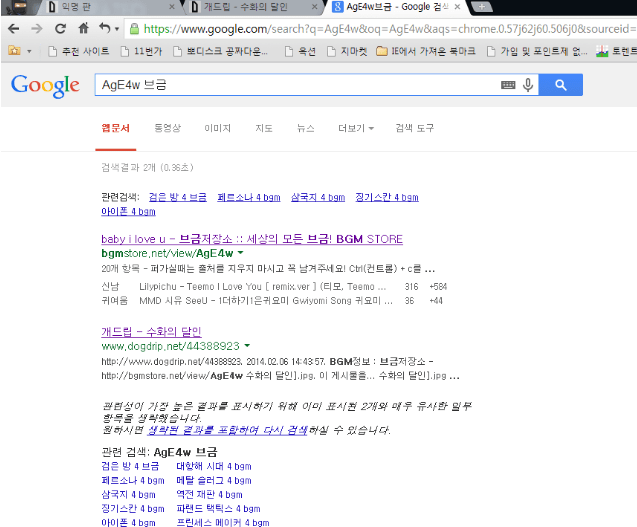Click the www.dogdrip.net/44388923 green URL

click(170, 346)
